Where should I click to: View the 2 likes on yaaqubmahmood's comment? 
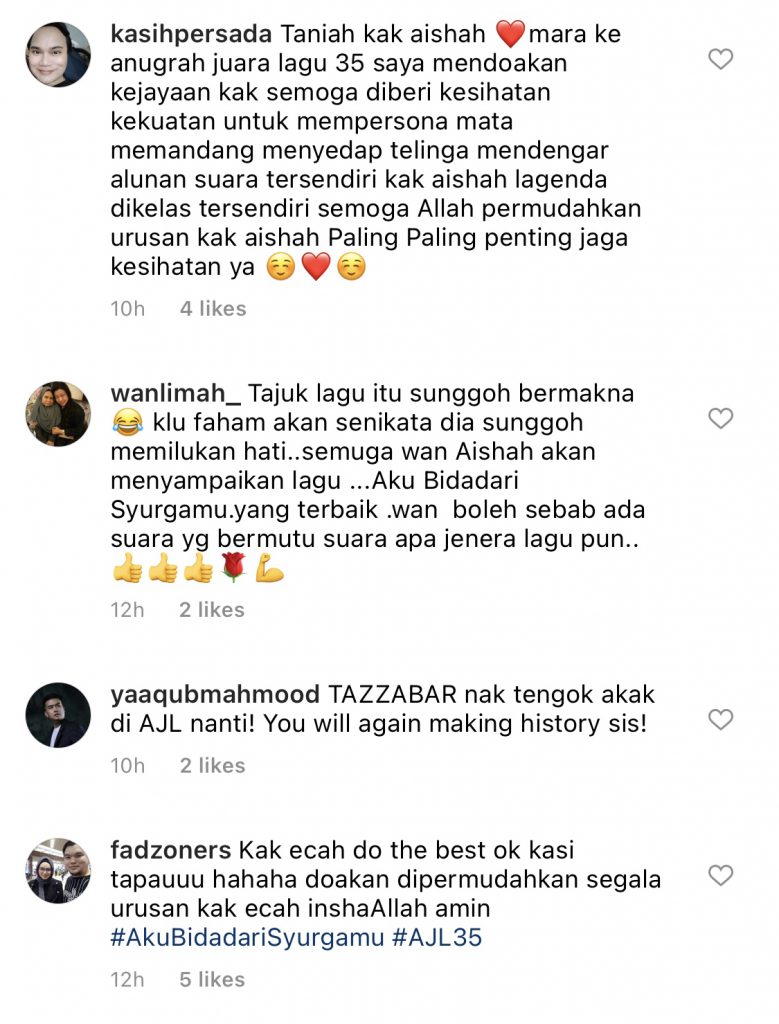[212, 765]
